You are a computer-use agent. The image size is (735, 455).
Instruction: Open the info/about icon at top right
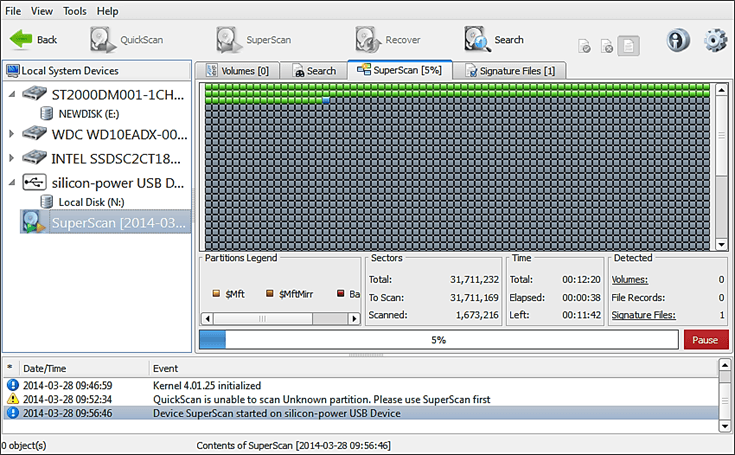pos(678,41)
